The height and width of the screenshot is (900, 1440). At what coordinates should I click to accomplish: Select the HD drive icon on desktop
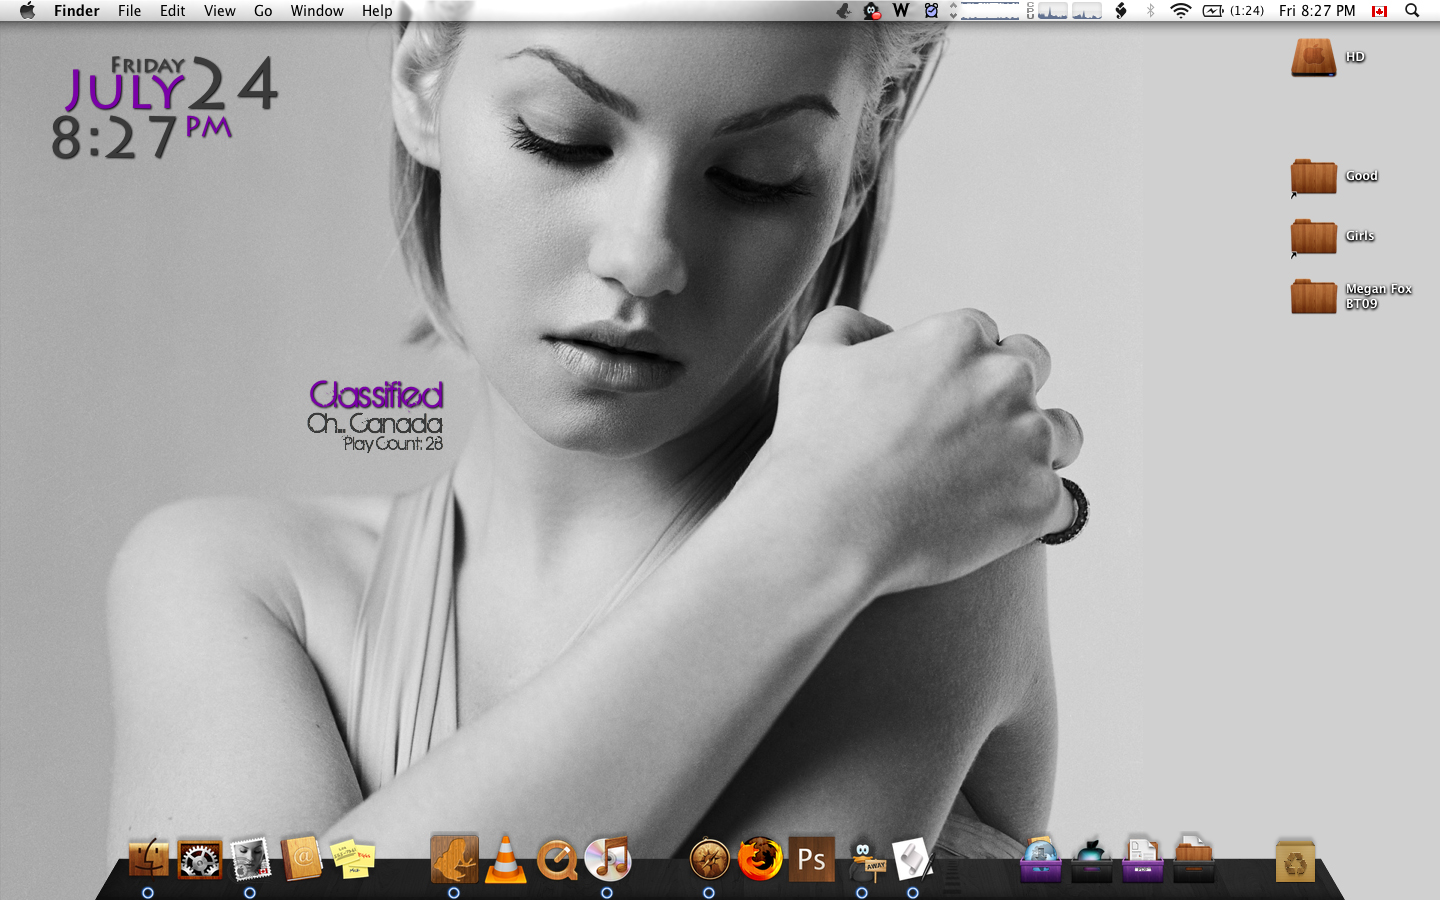tap(1313, 57)
